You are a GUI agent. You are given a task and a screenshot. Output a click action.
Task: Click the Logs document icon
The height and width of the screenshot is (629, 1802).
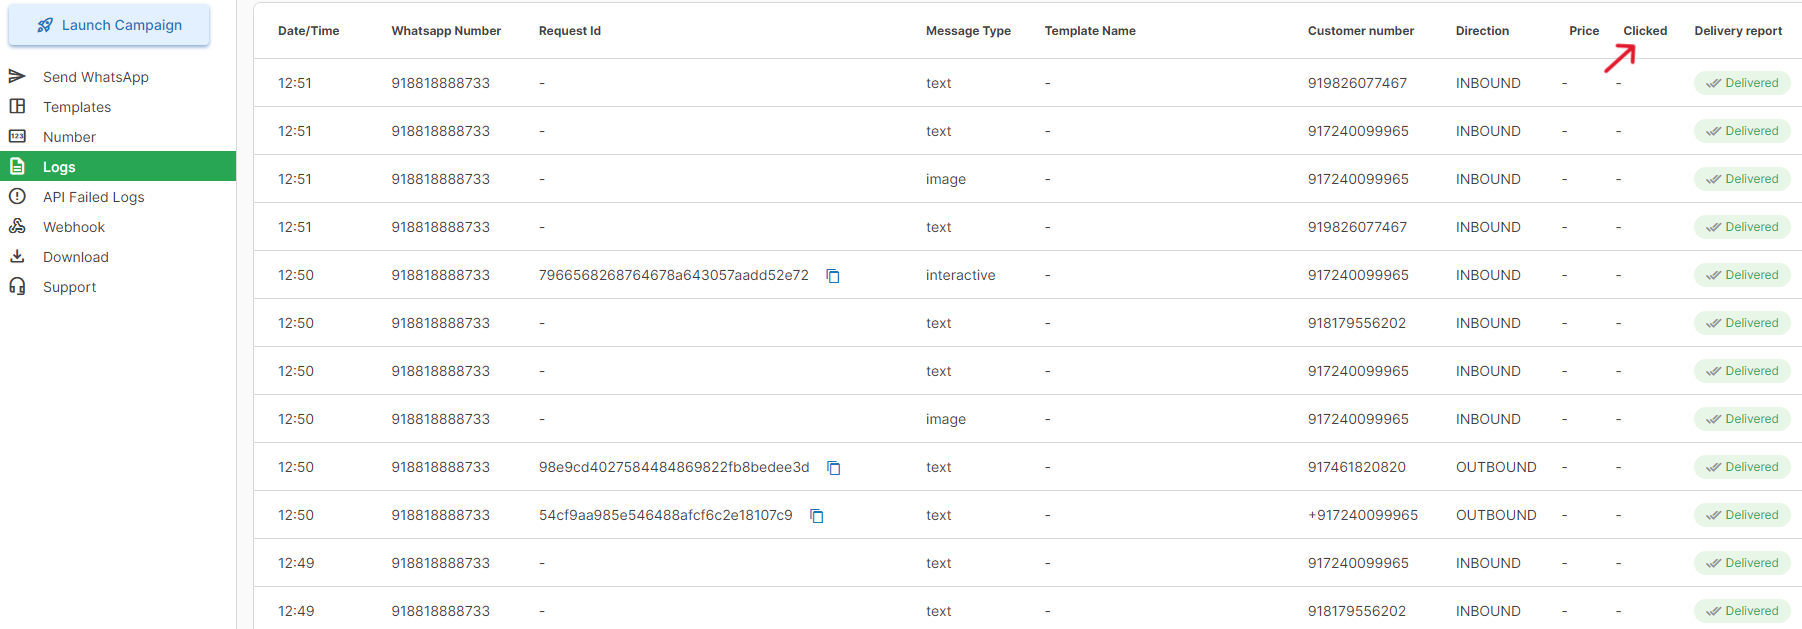click(17, 166)
